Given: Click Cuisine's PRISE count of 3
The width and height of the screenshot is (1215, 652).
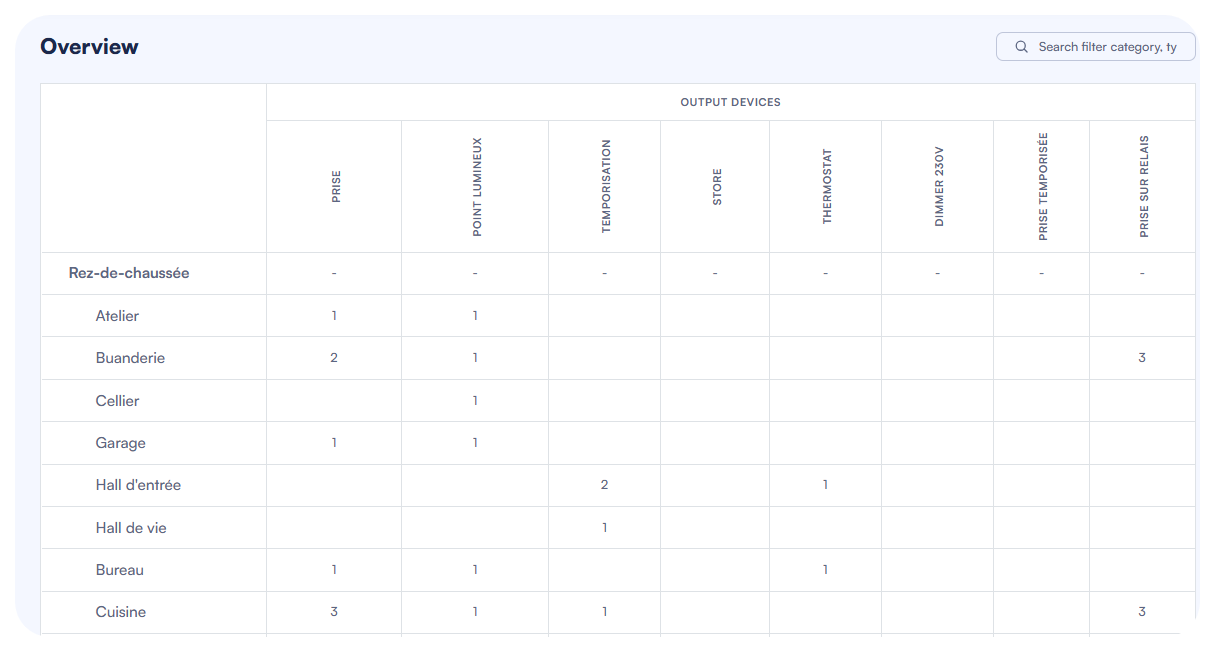Looking at the screenshot, I should tap(334, 611).
